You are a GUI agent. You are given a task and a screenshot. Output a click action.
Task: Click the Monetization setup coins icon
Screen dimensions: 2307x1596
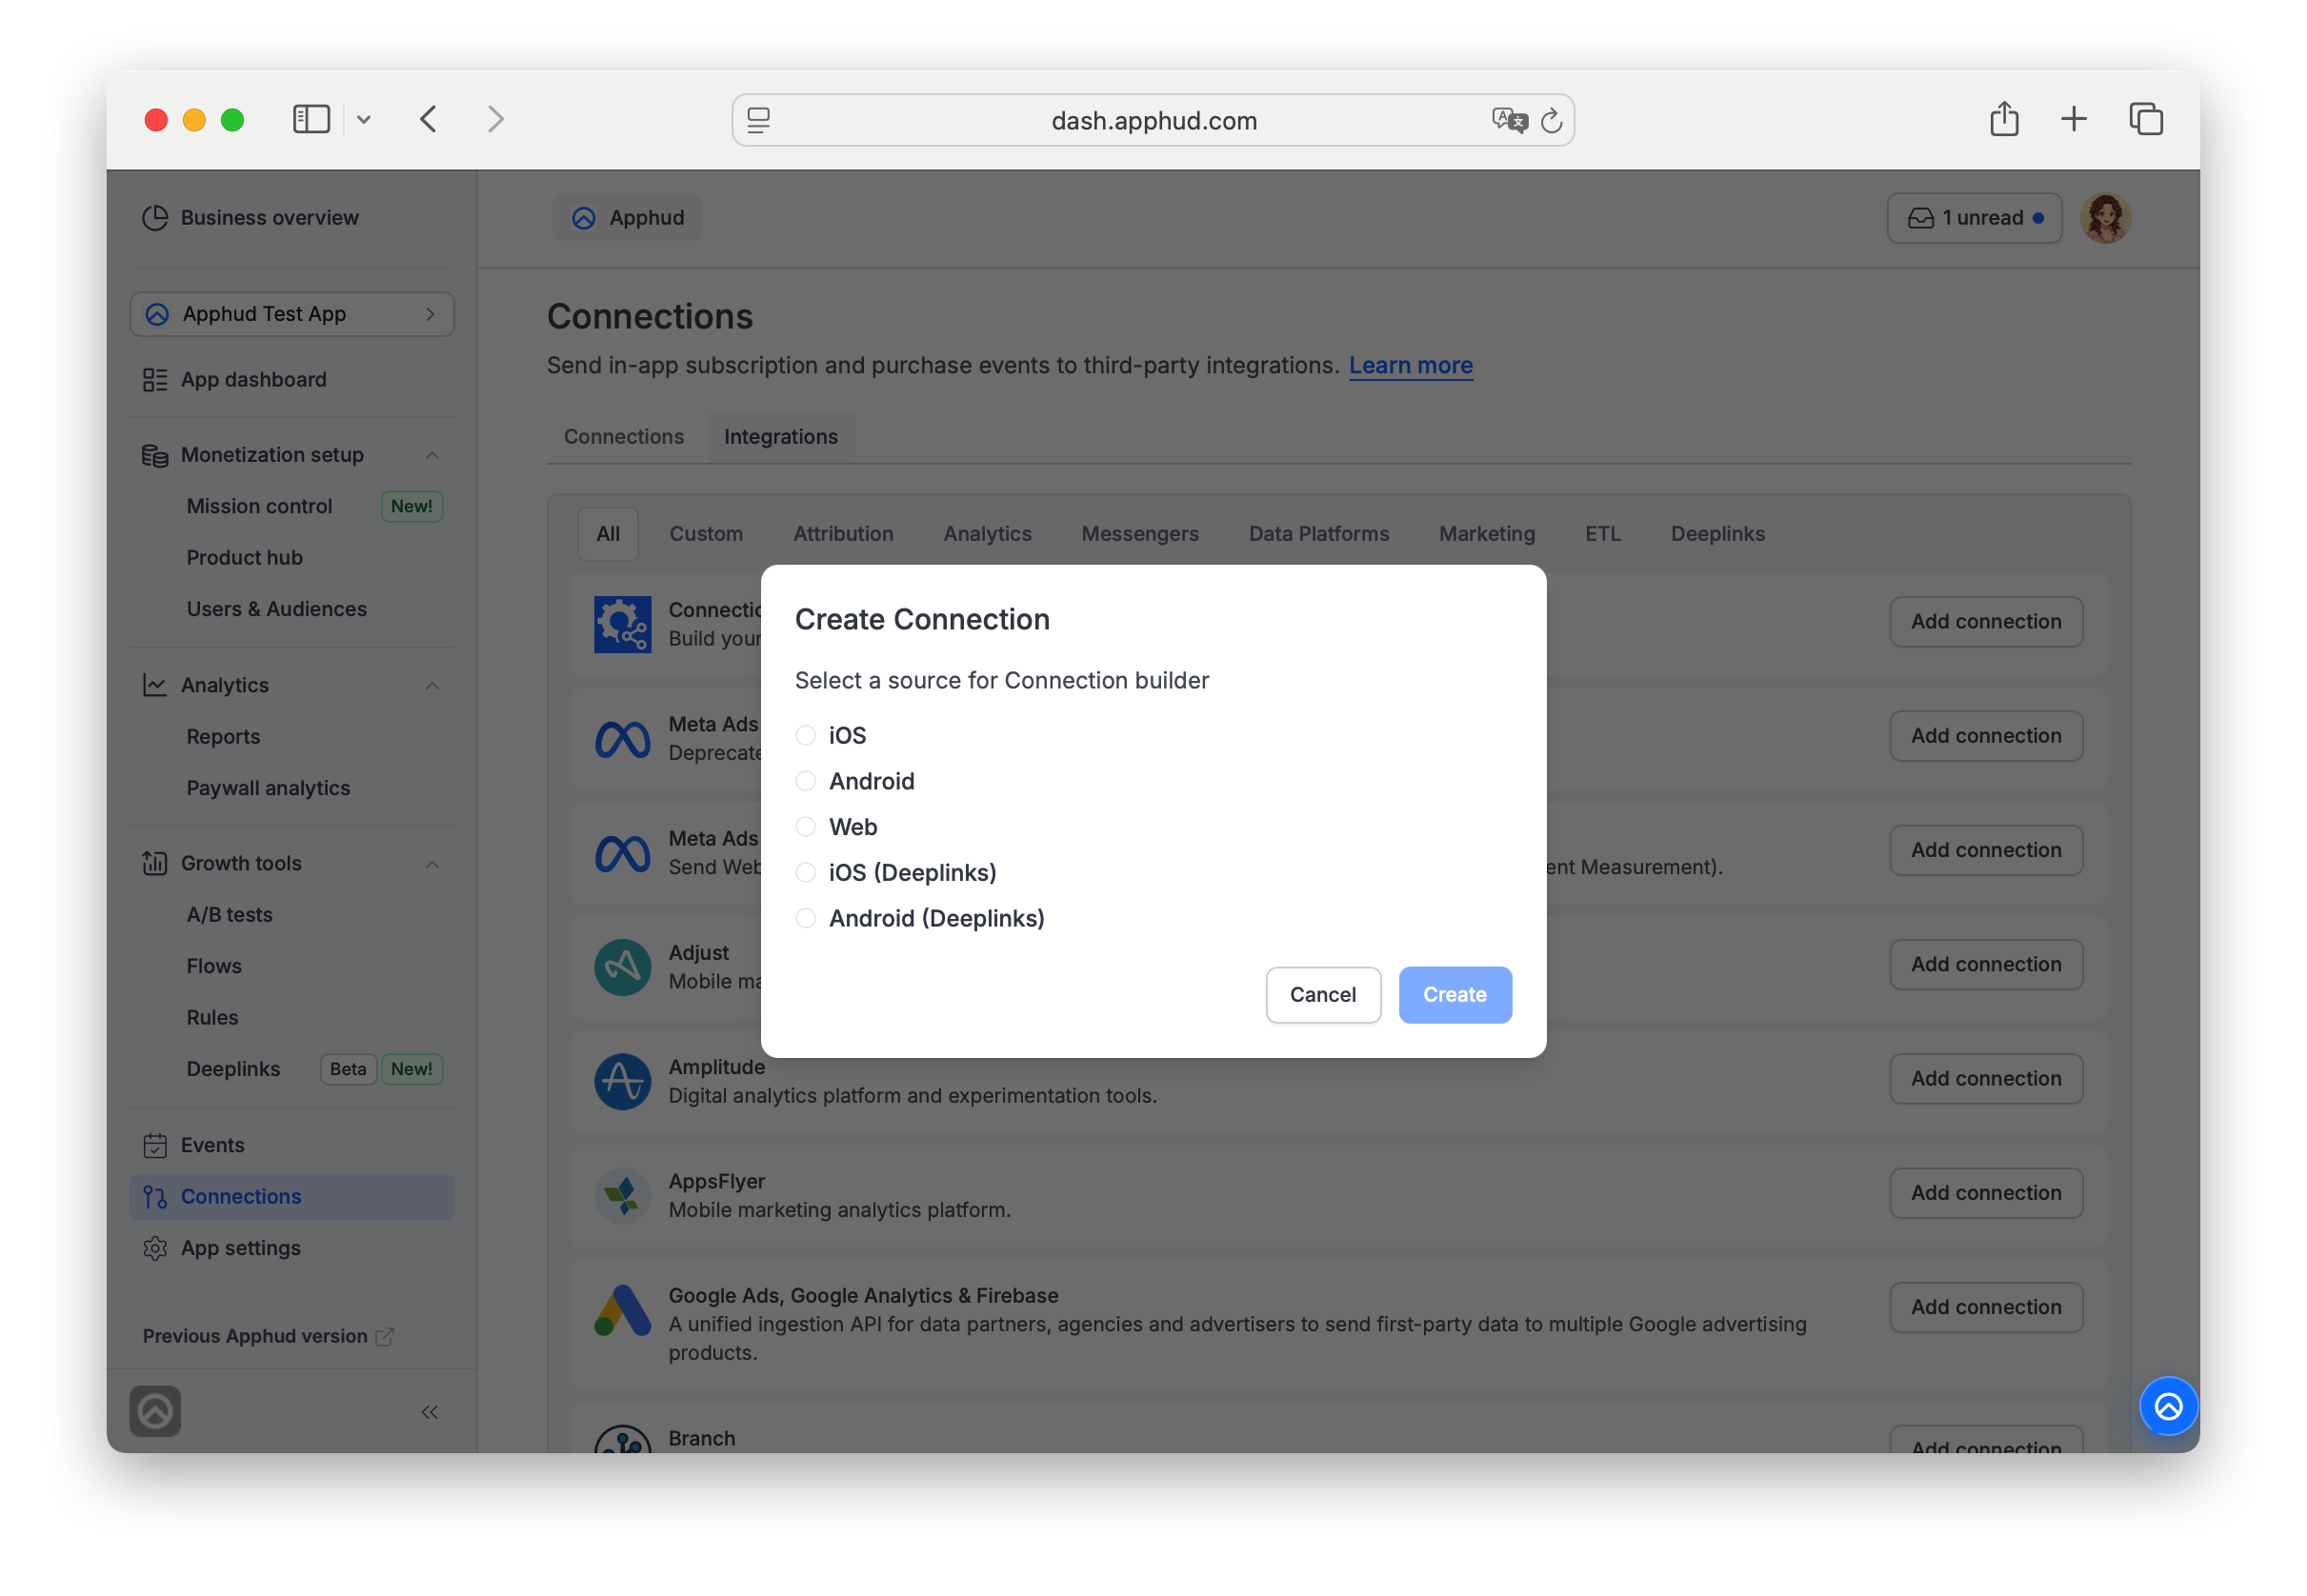154,455
